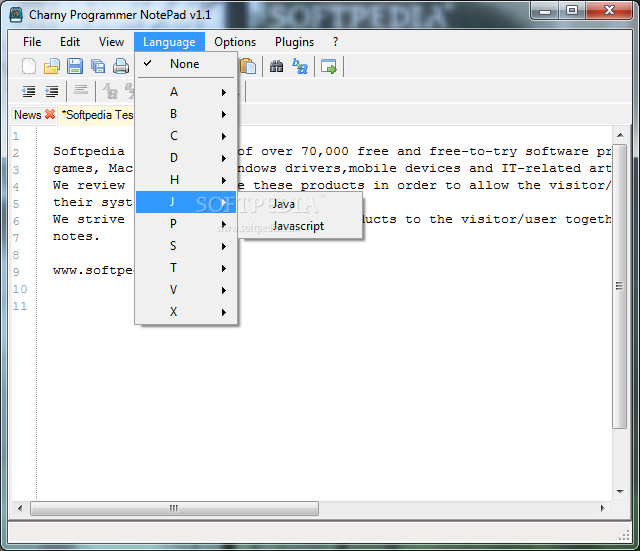Paste from clipboard icon
The image size is (640, 551).
pyautogui.click(x=248, y=66)
